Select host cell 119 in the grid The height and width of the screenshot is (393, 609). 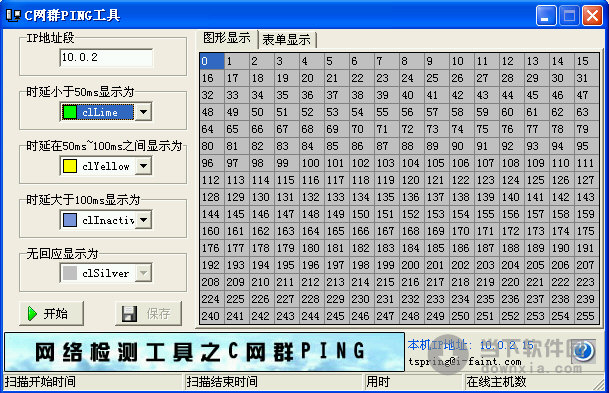[386, 180]
